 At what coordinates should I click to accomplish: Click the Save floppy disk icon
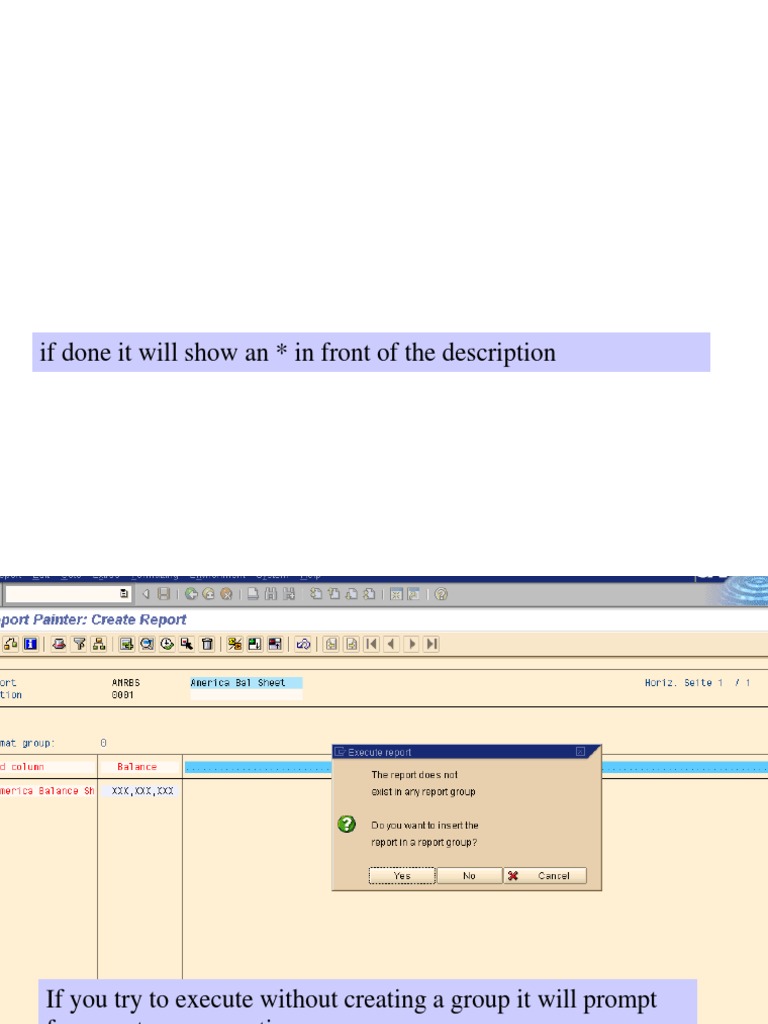tap(164, 594)
